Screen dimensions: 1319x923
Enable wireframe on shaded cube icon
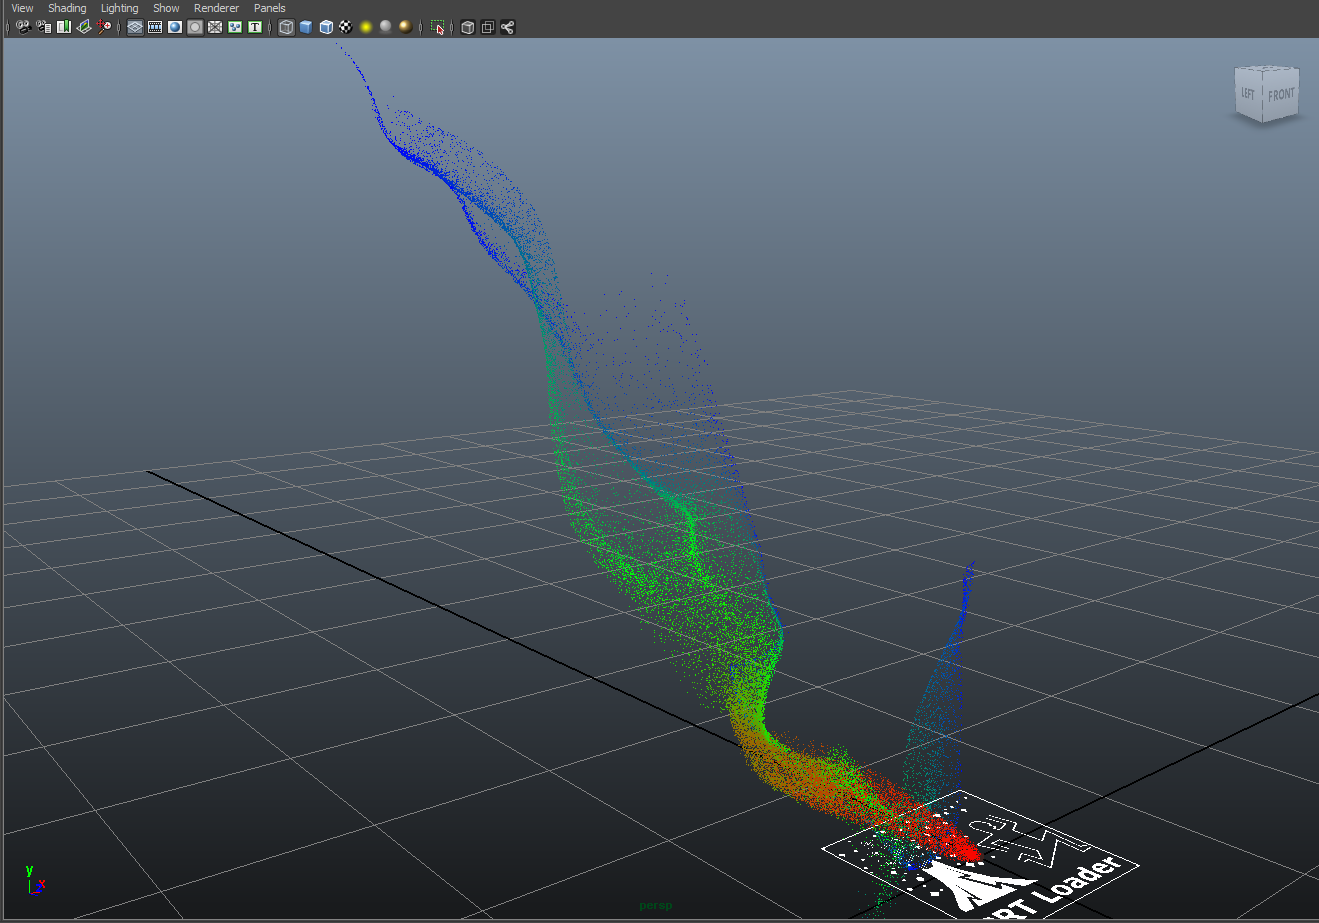click(x=326, y=27)
